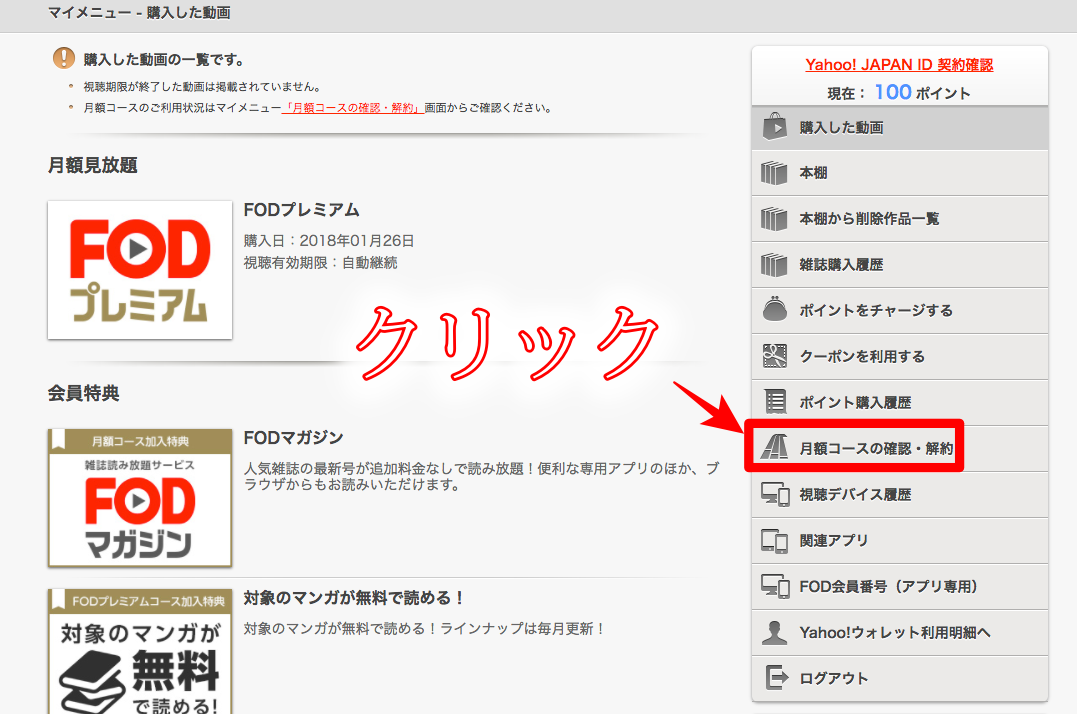Click the devices icon beside 関連アプリ

pyautogui.click(x=775, y=541)
